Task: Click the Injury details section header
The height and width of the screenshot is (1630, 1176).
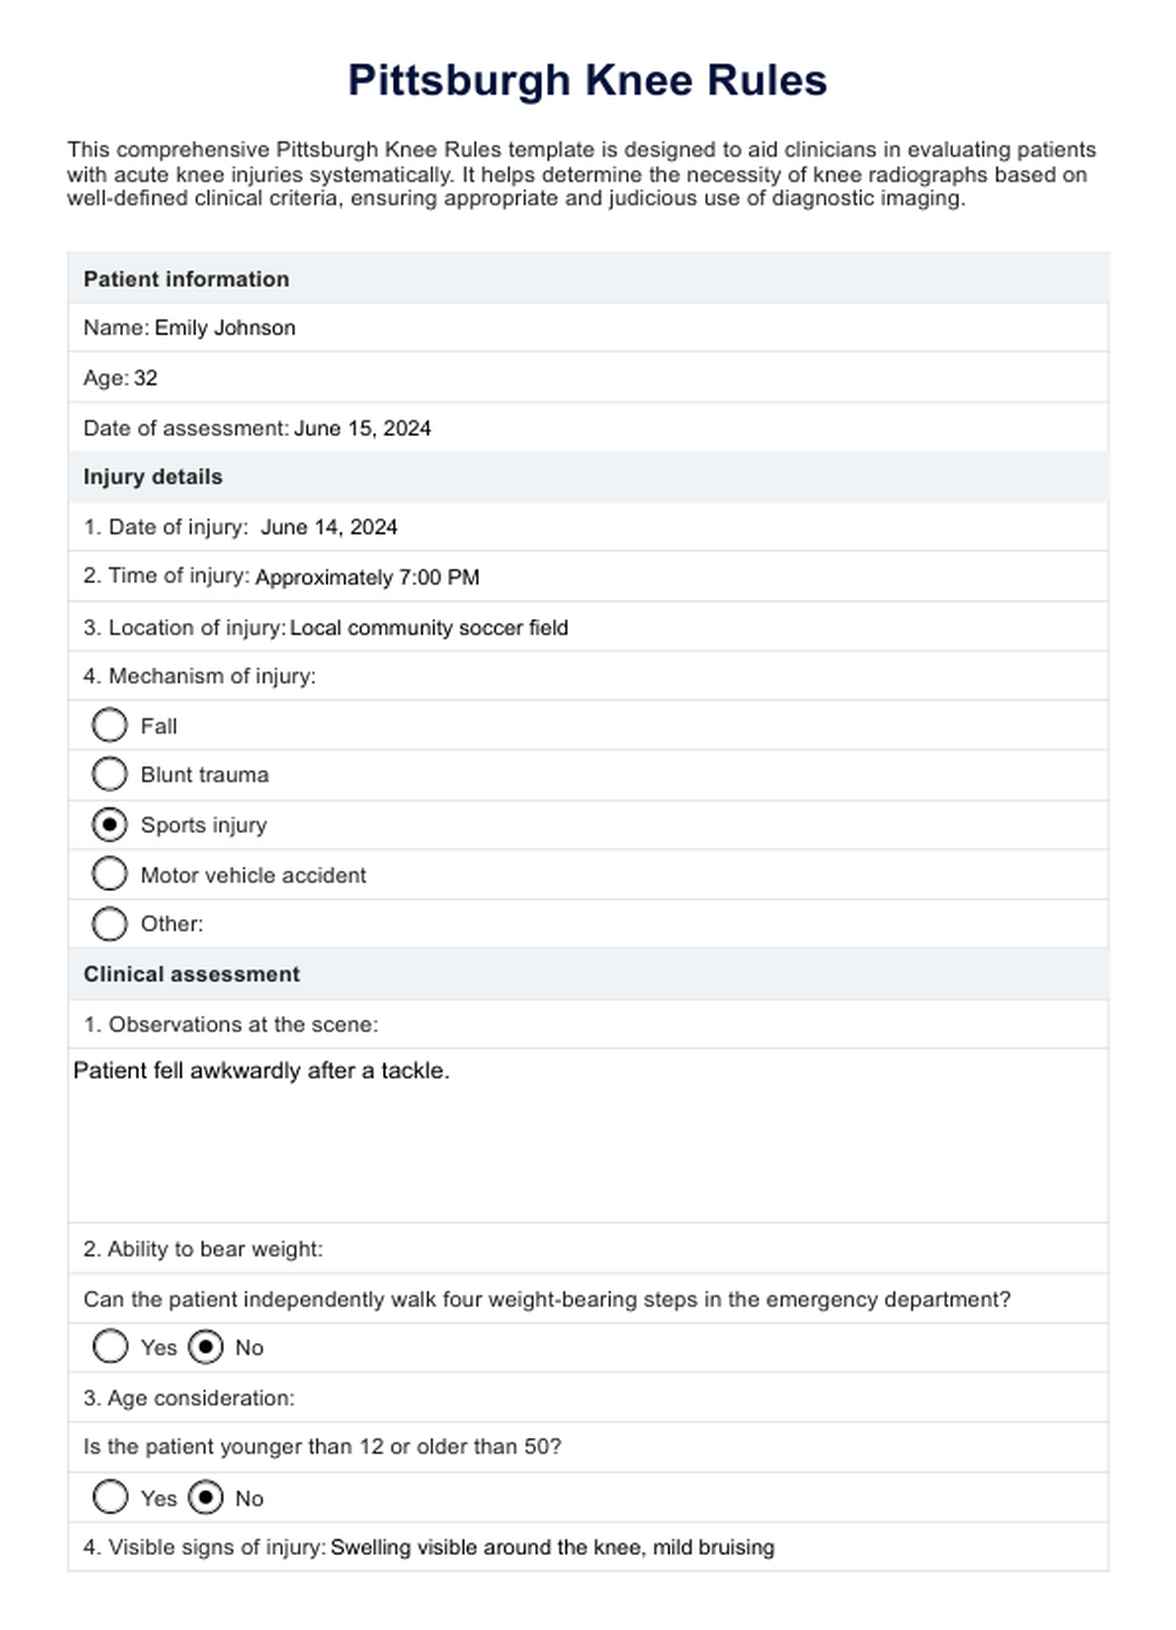Action: (x=153, y=477)
